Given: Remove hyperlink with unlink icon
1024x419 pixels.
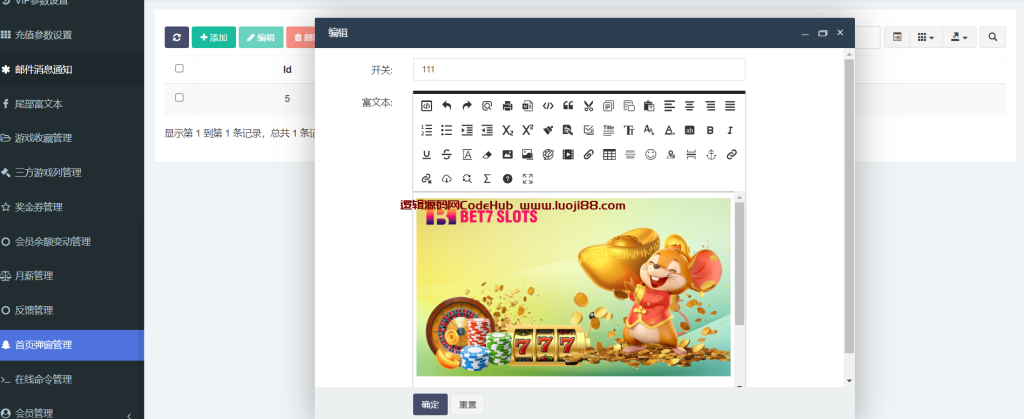Looking at the screenshot, I should (426, 179).
